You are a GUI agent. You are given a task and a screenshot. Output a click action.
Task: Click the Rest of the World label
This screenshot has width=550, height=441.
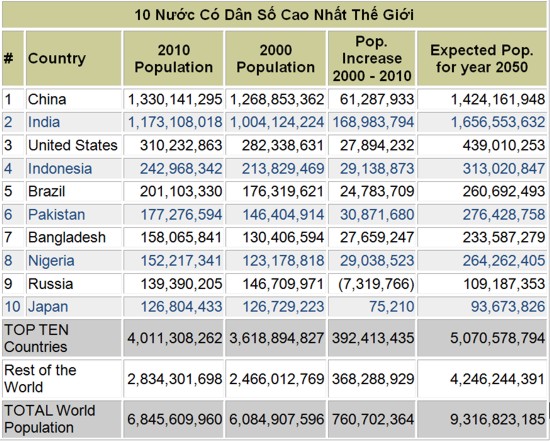40,379
